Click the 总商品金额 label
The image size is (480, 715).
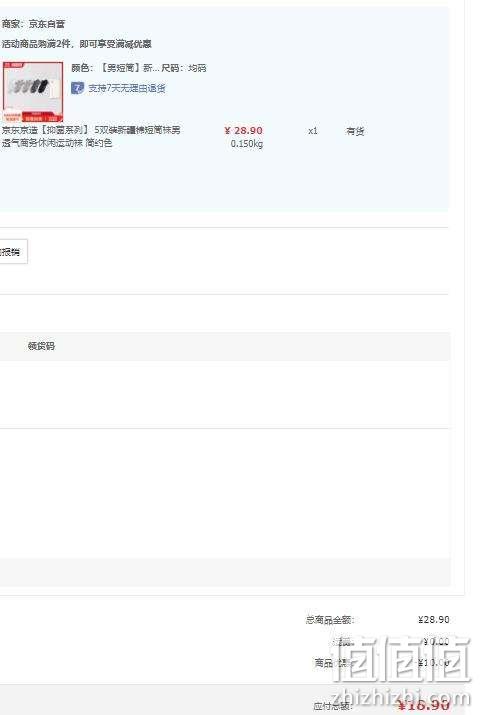pyautogui.click(x=330, y=620)
